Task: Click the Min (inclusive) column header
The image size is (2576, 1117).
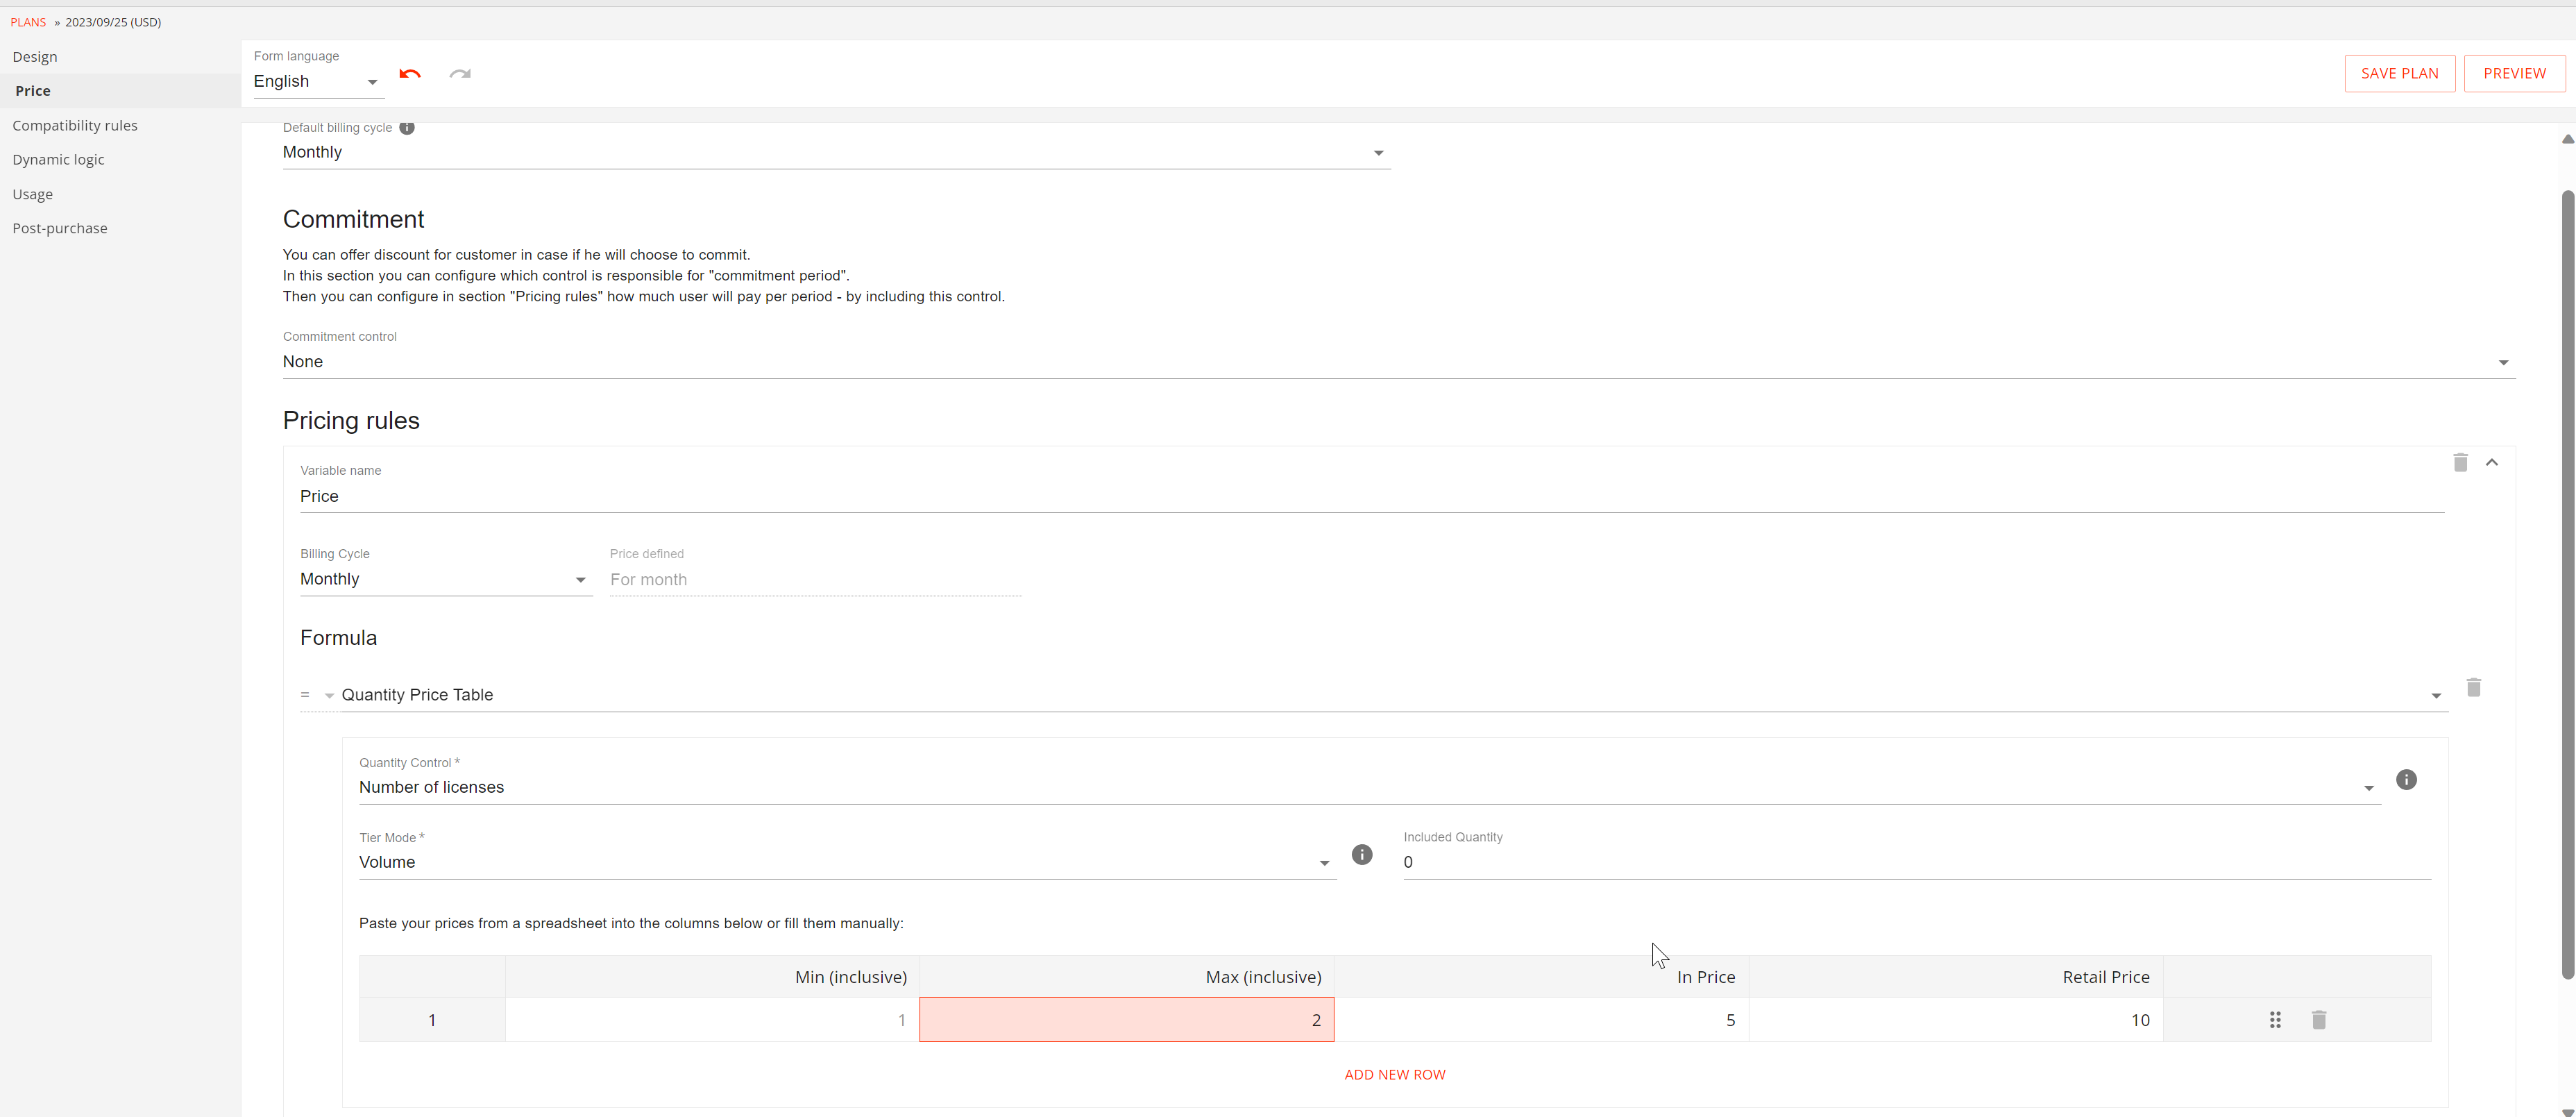Action: click(712, 977)
